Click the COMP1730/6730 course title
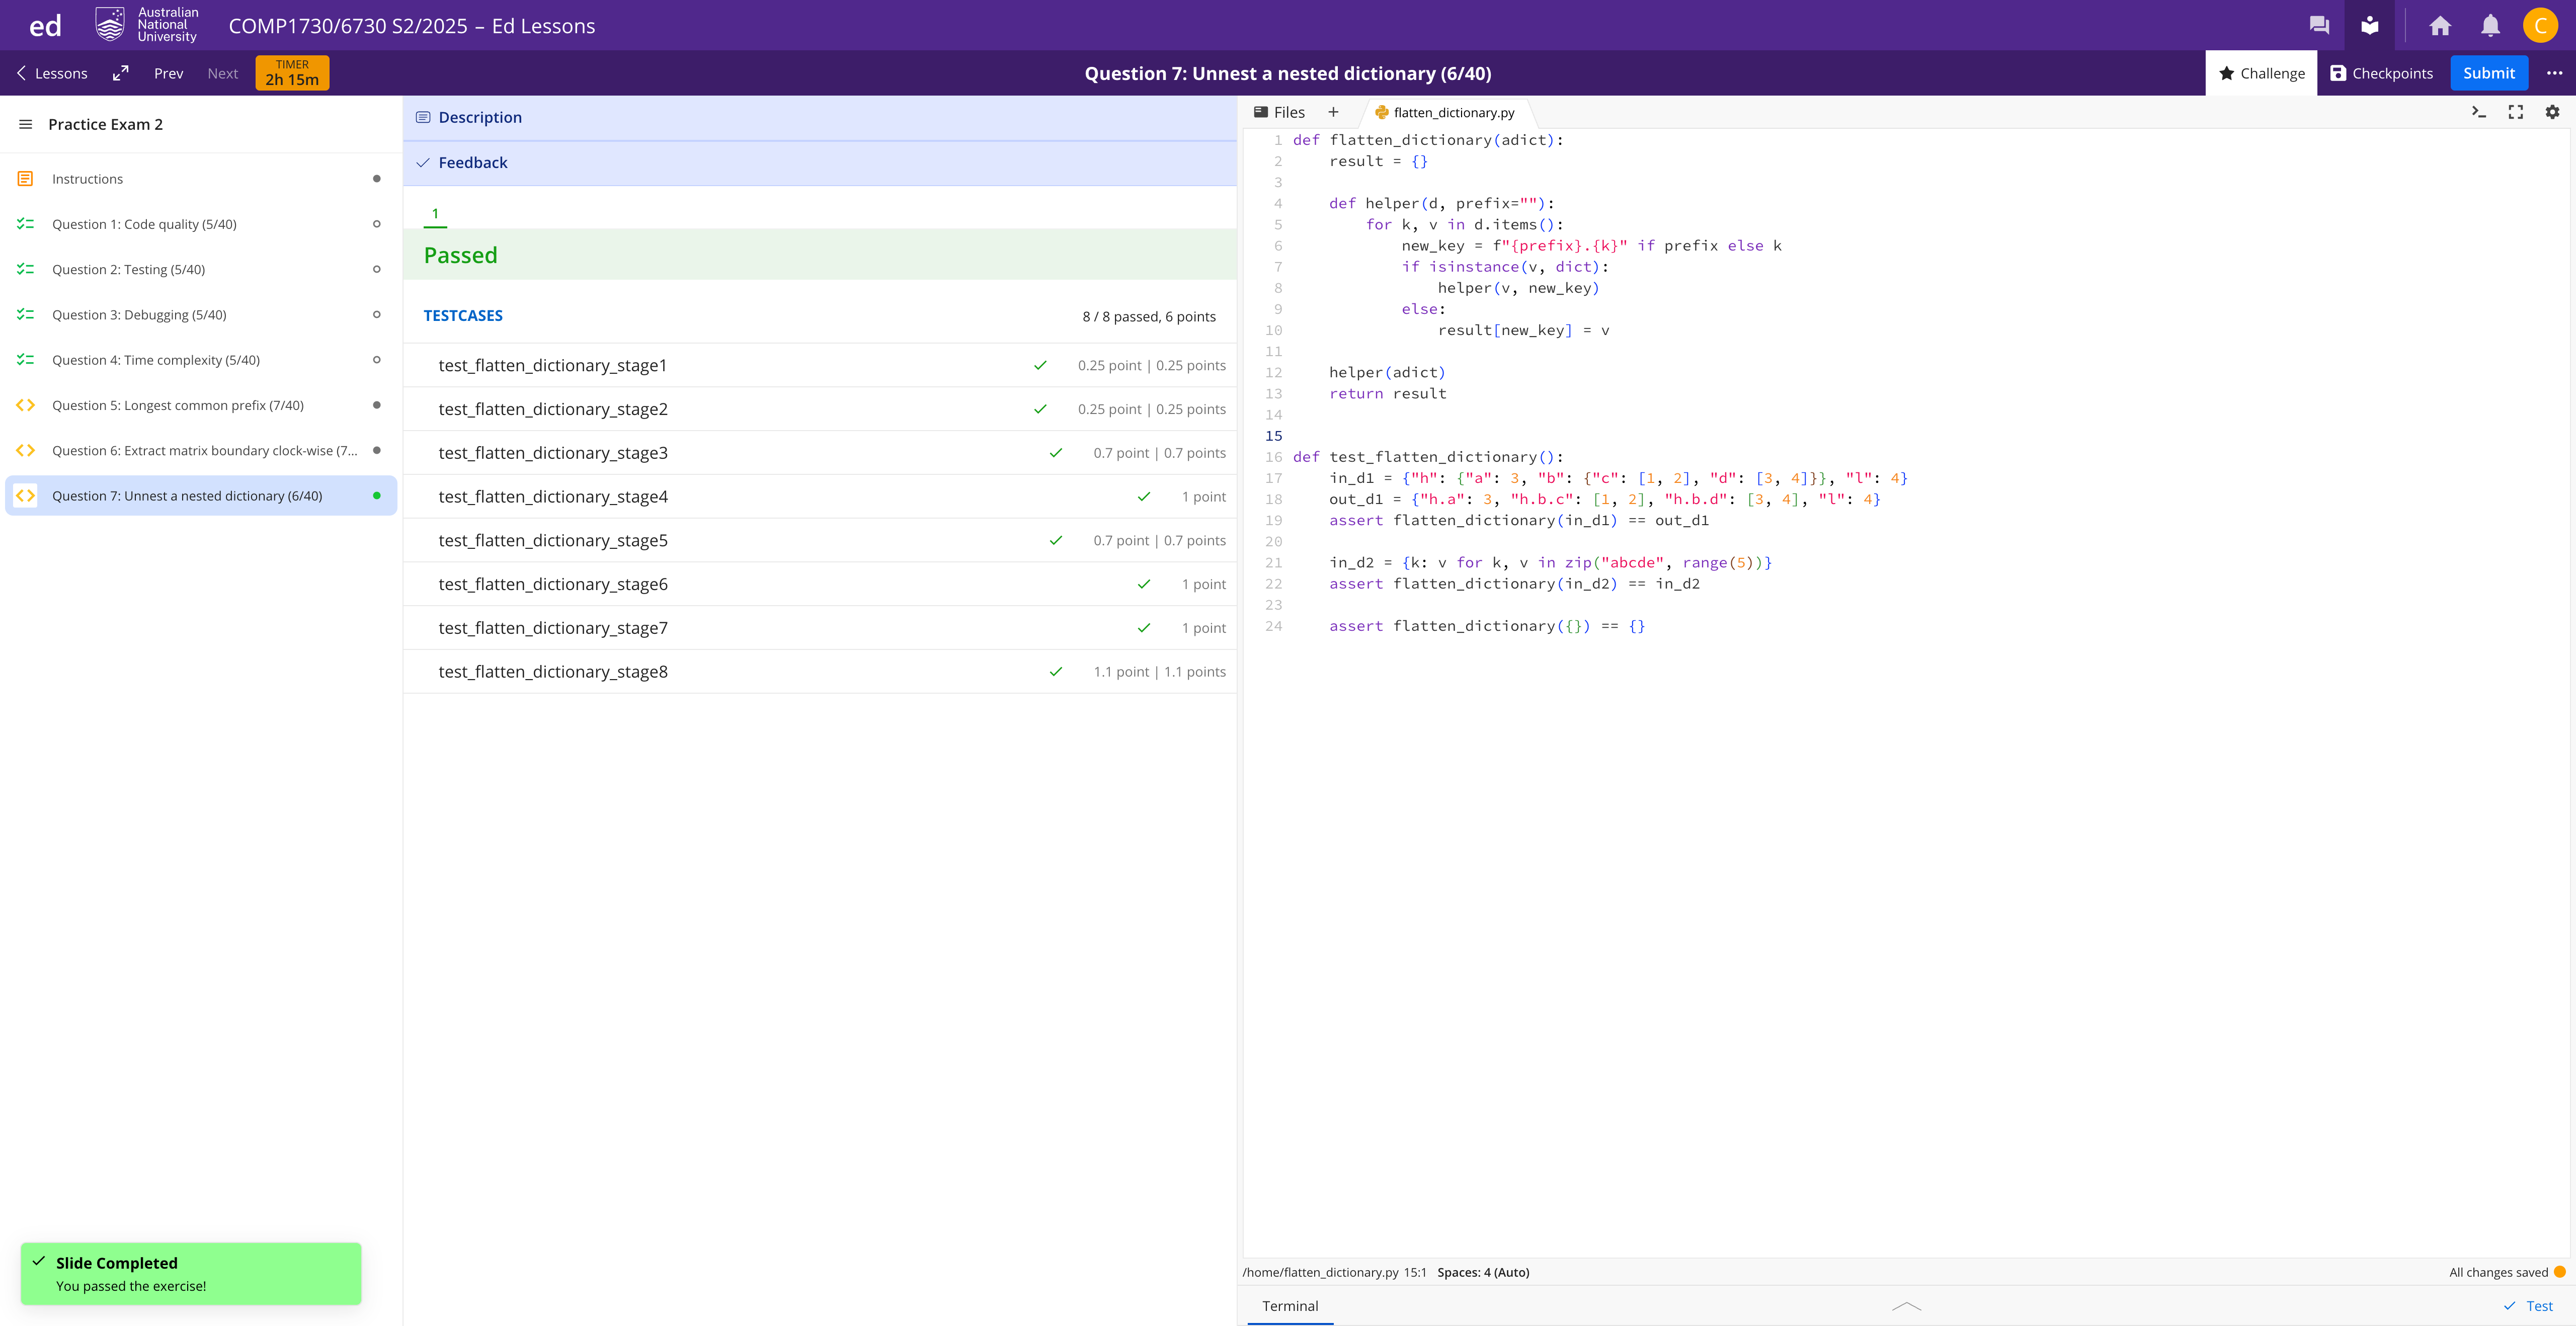The image size is (2576, 1326). click(x=412, y=25)
